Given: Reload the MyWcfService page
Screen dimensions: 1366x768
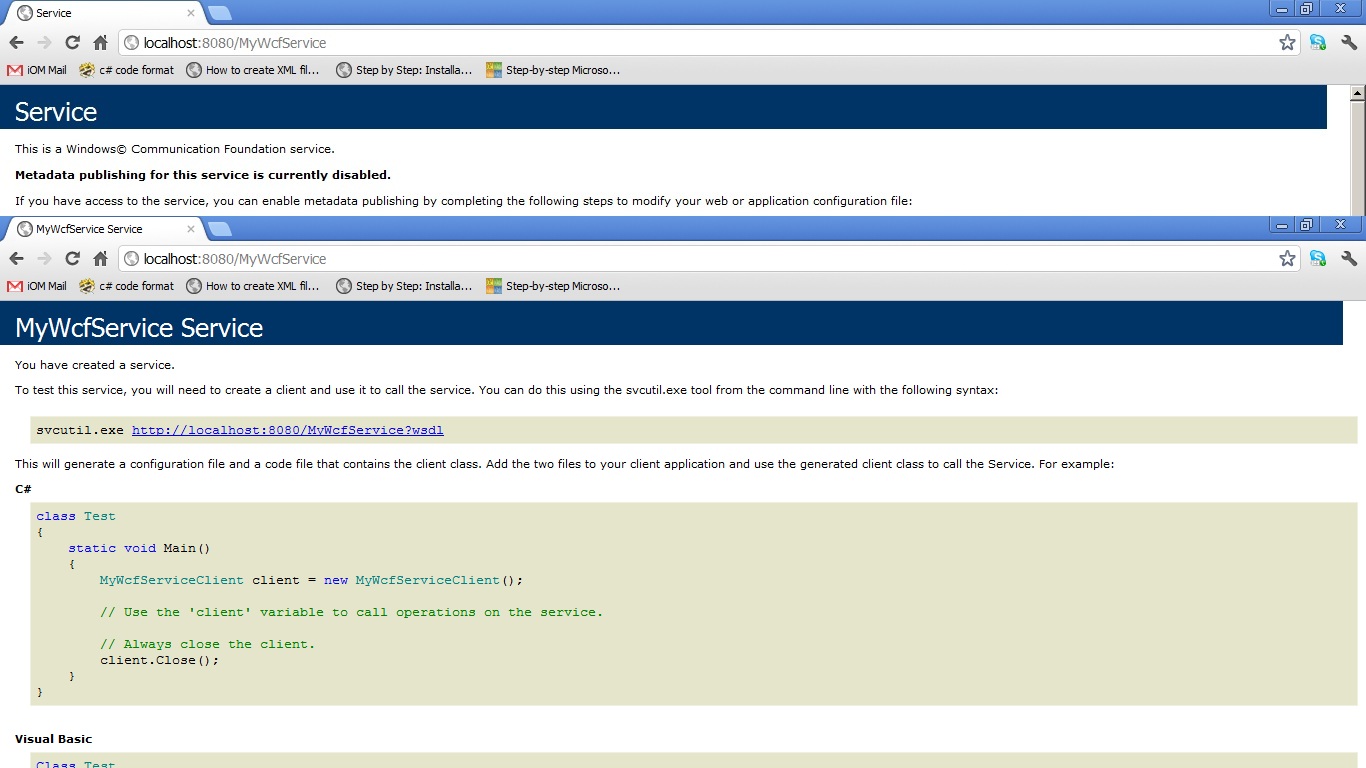Looking at the screenshot, I should pyautogui.click(x=72, y=258).
